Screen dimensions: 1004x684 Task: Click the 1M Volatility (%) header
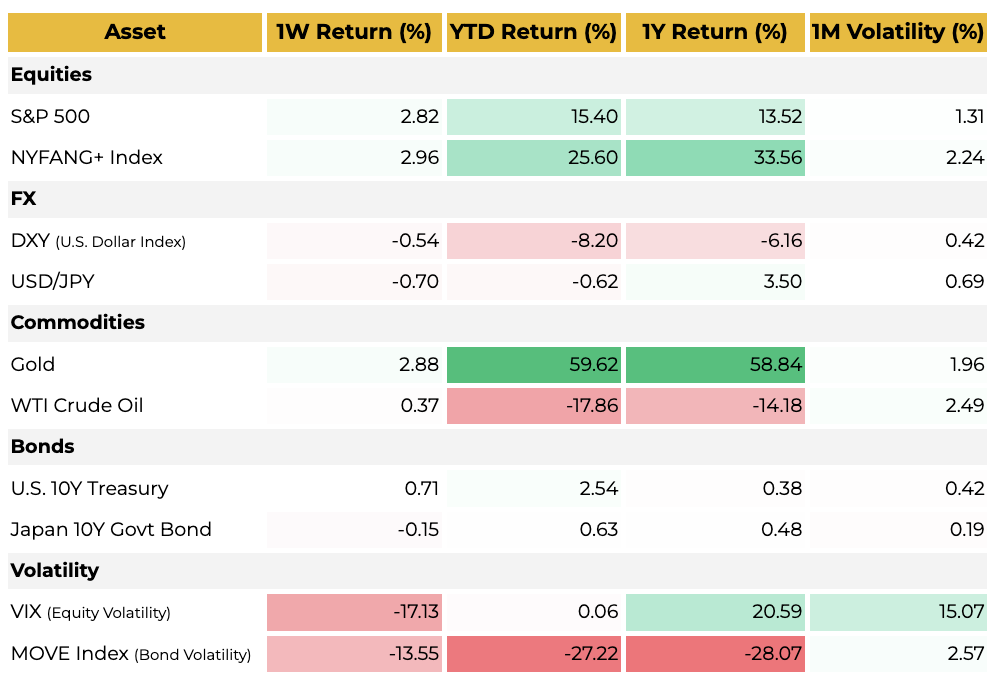897,32
